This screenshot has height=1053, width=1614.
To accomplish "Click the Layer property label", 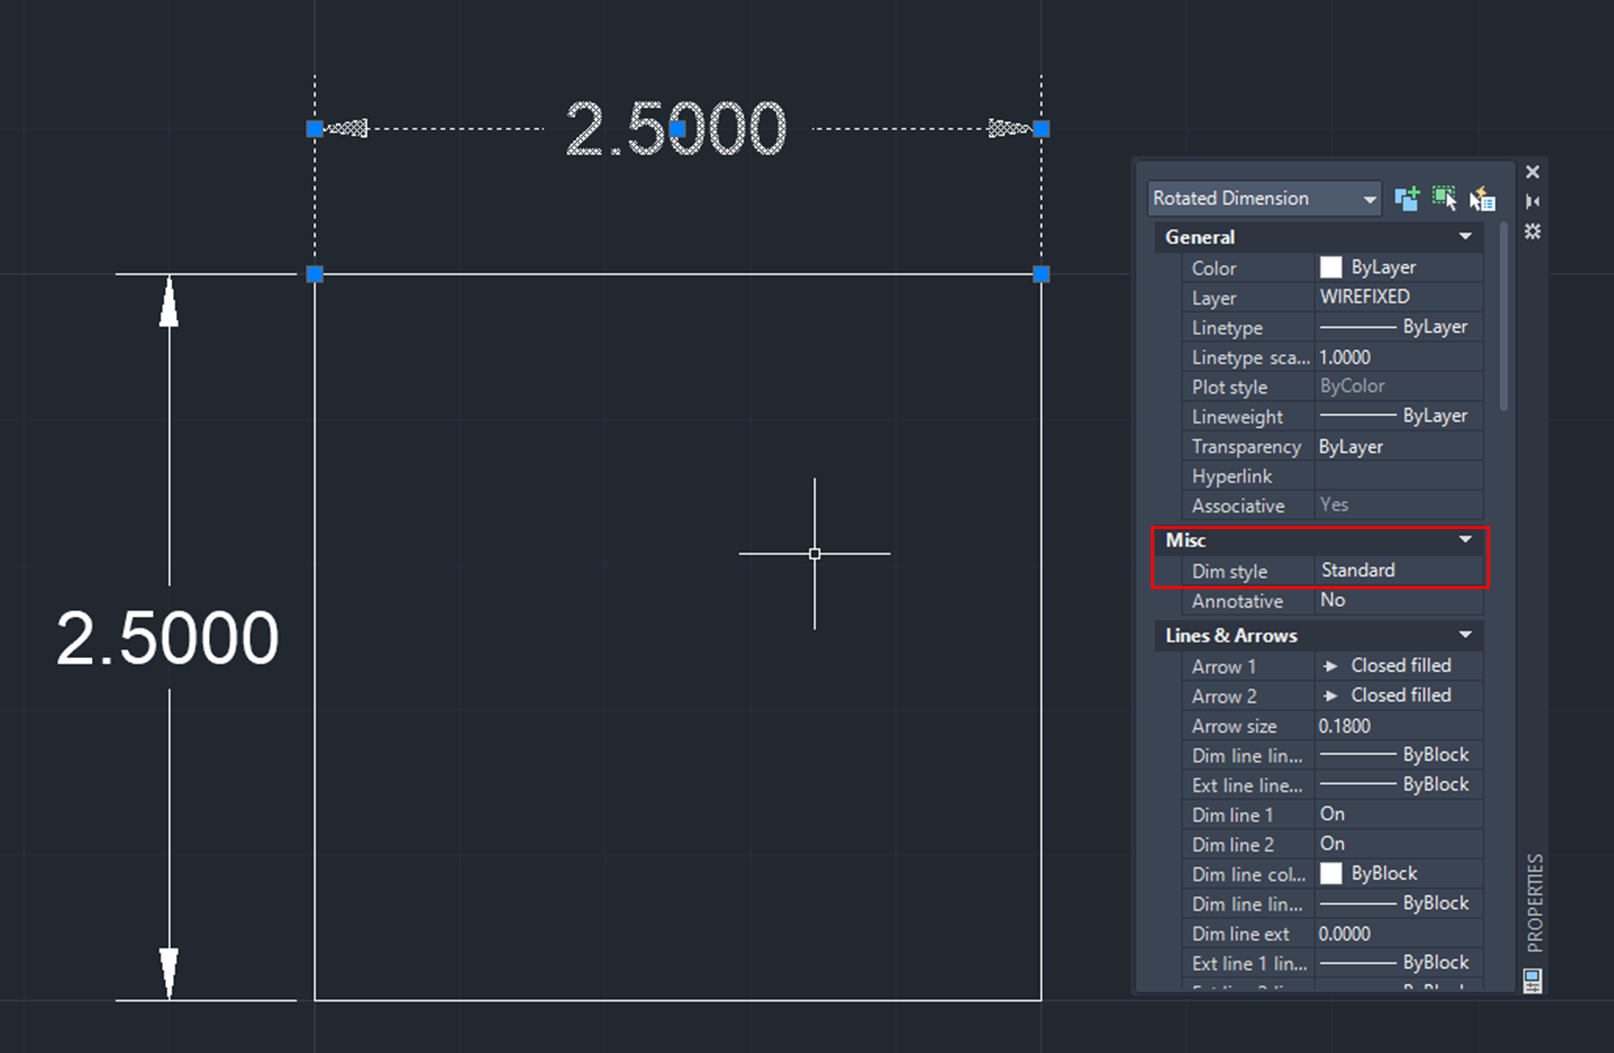I will [1214, 298].
